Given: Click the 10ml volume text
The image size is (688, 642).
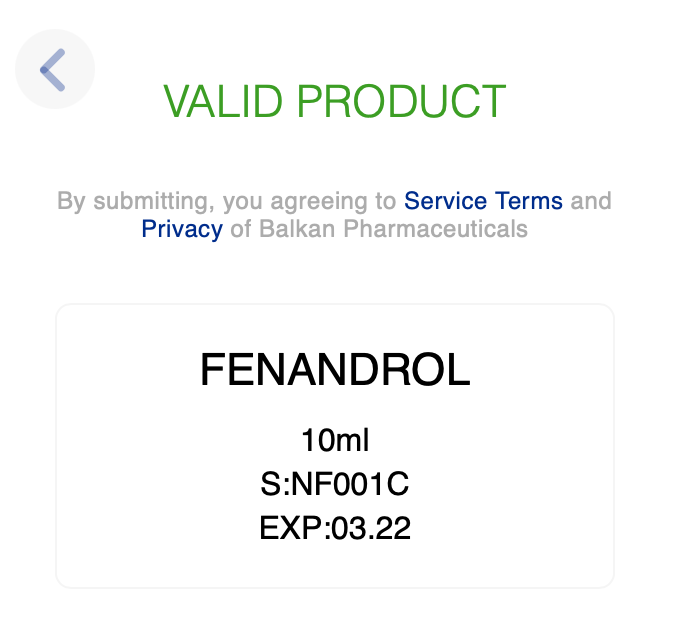Looking at the screenshot, I should coord(335,440).
